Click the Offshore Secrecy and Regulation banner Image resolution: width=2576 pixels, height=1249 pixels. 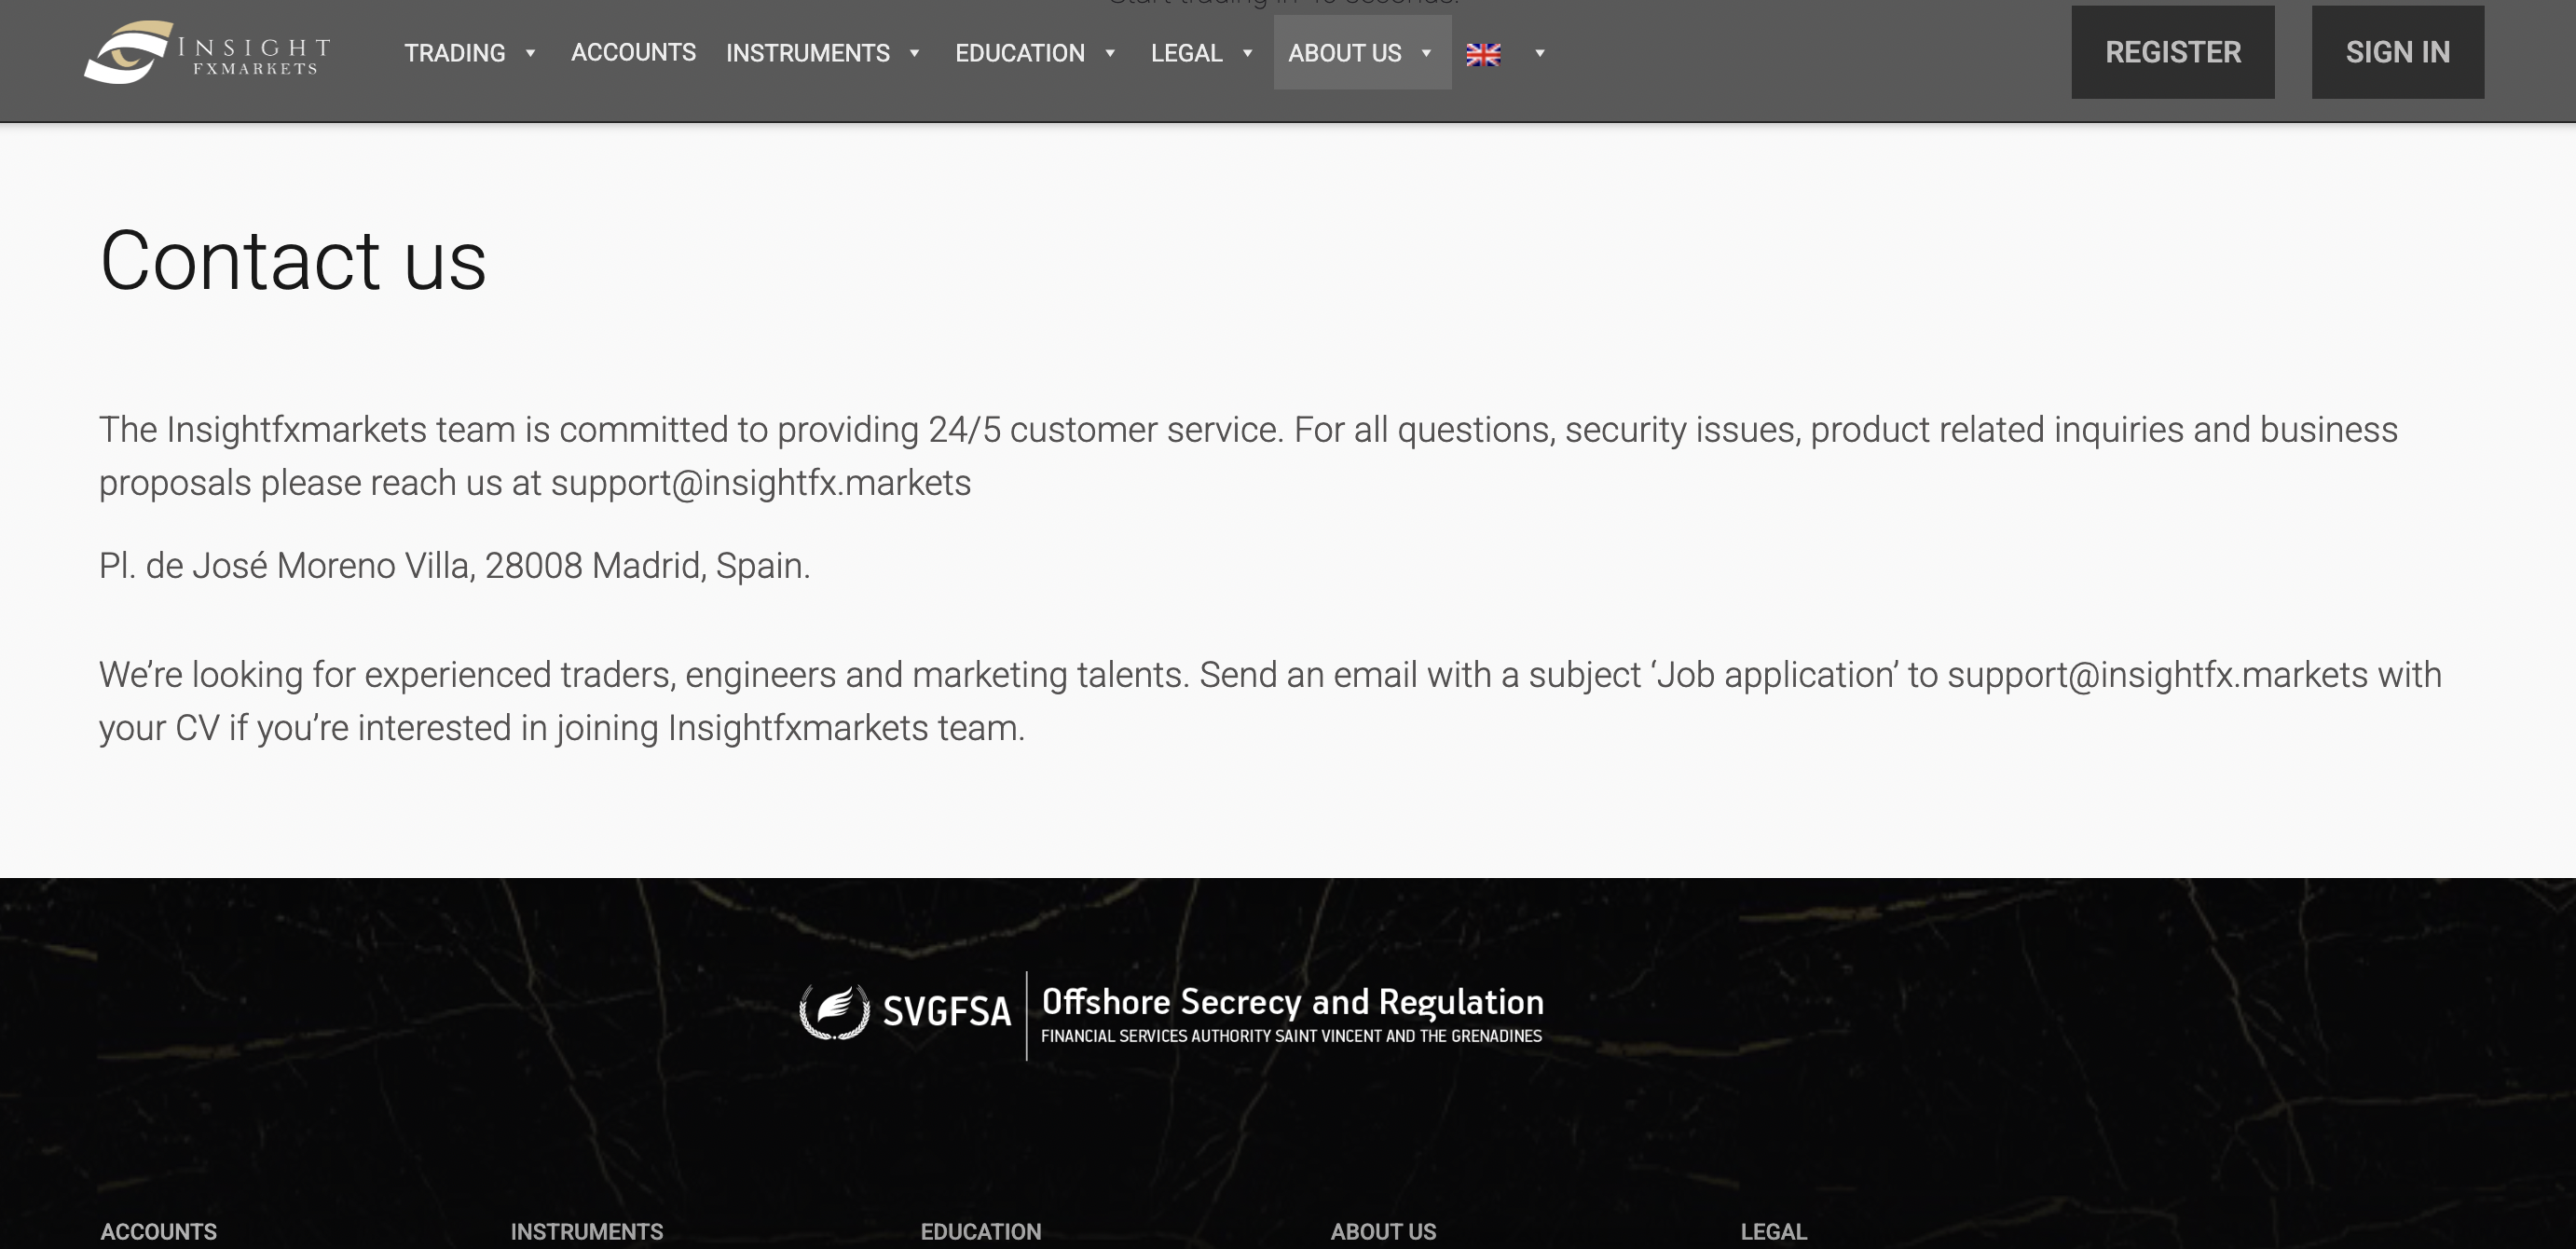[x=1291, y=1013]
